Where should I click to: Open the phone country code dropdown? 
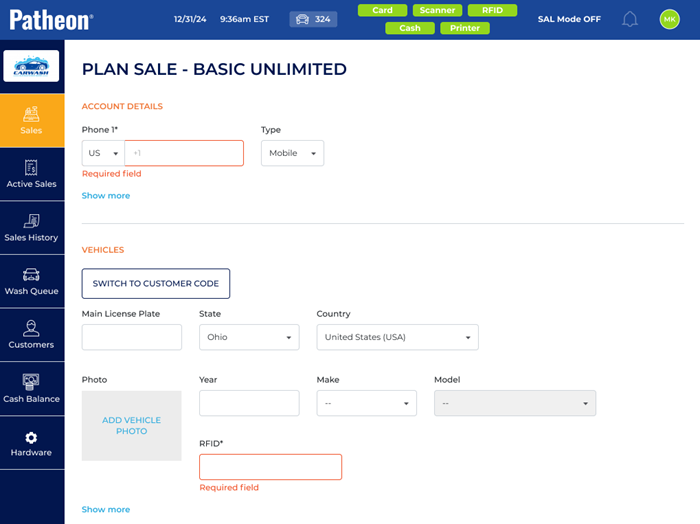coord(103,153)
